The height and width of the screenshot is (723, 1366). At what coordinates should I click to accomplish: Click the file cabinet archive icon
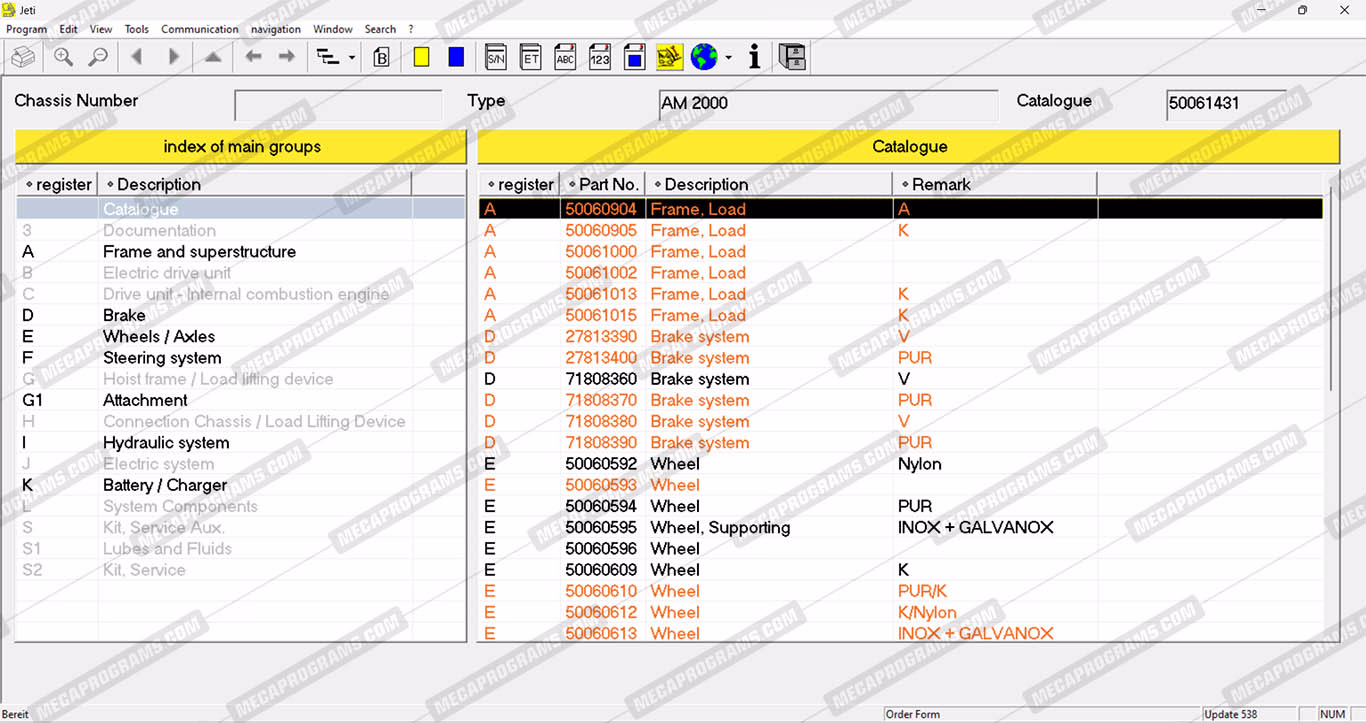tap(792, 58)
